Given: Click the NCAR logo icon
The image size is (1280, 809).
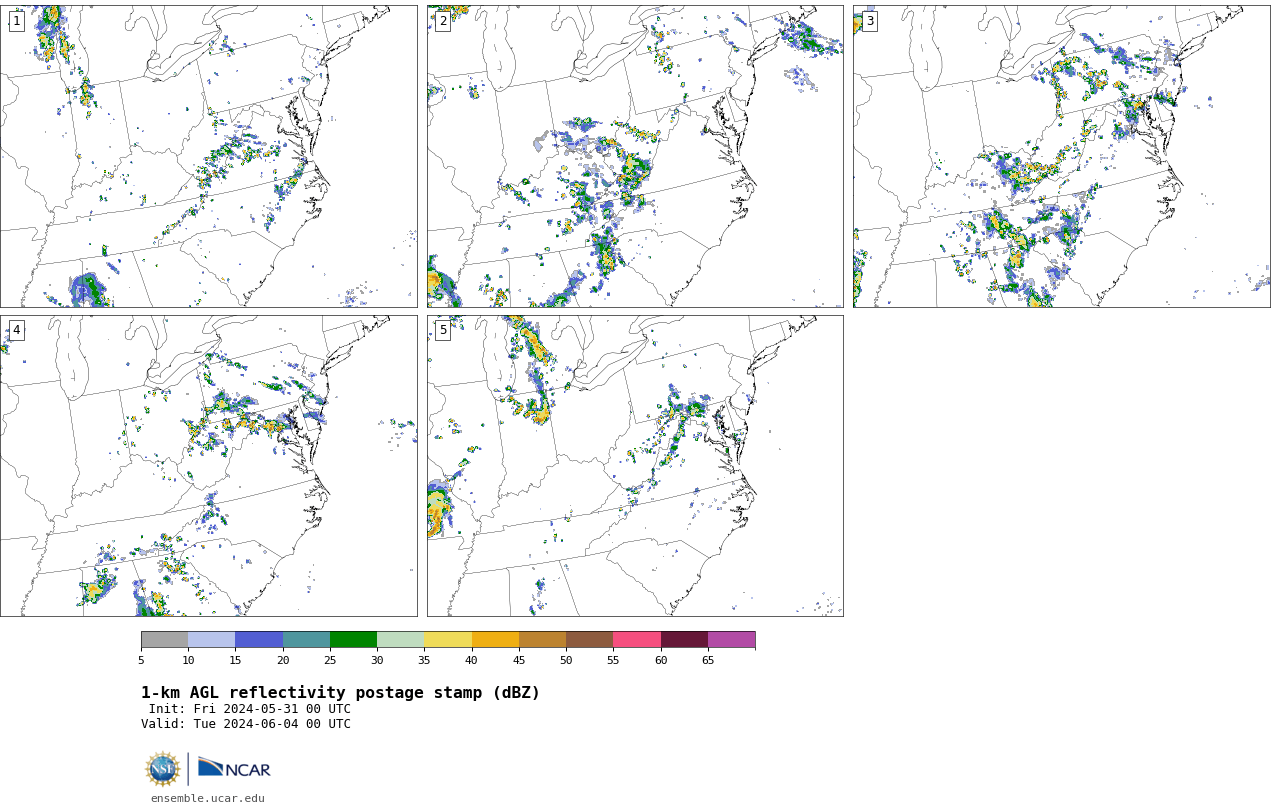Looking at the screenshot, I should coord(234,768).
